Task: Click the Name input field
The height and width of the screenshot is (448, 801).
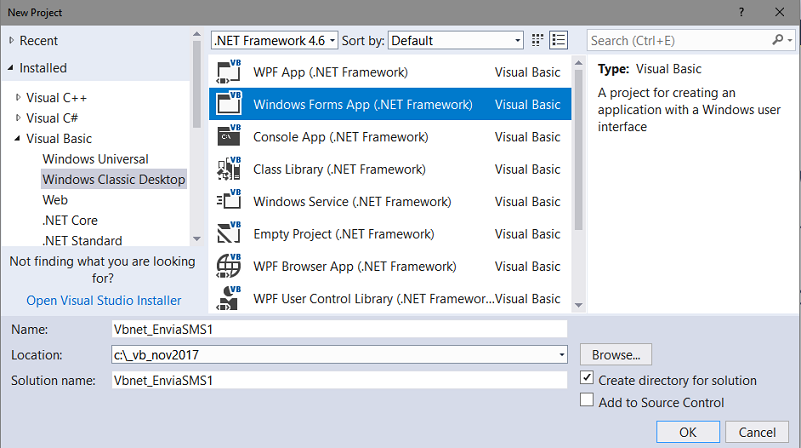Action: pos(339,329)
